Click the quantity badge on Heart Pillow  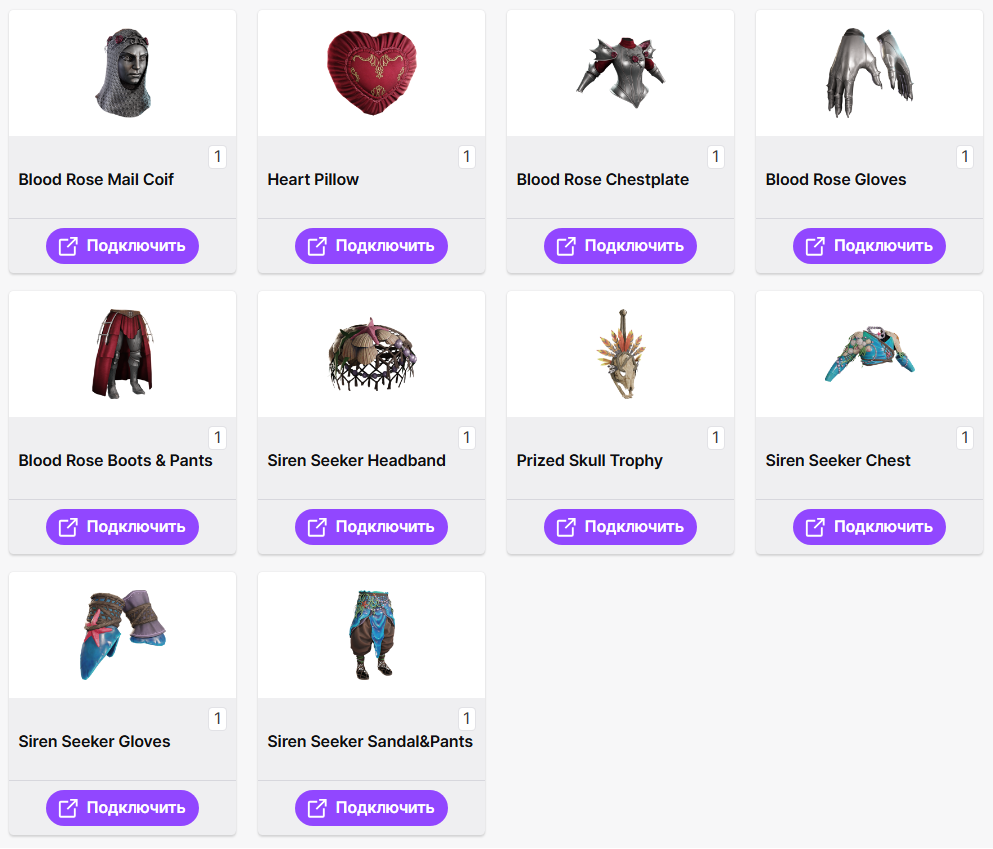coord(467,156)
